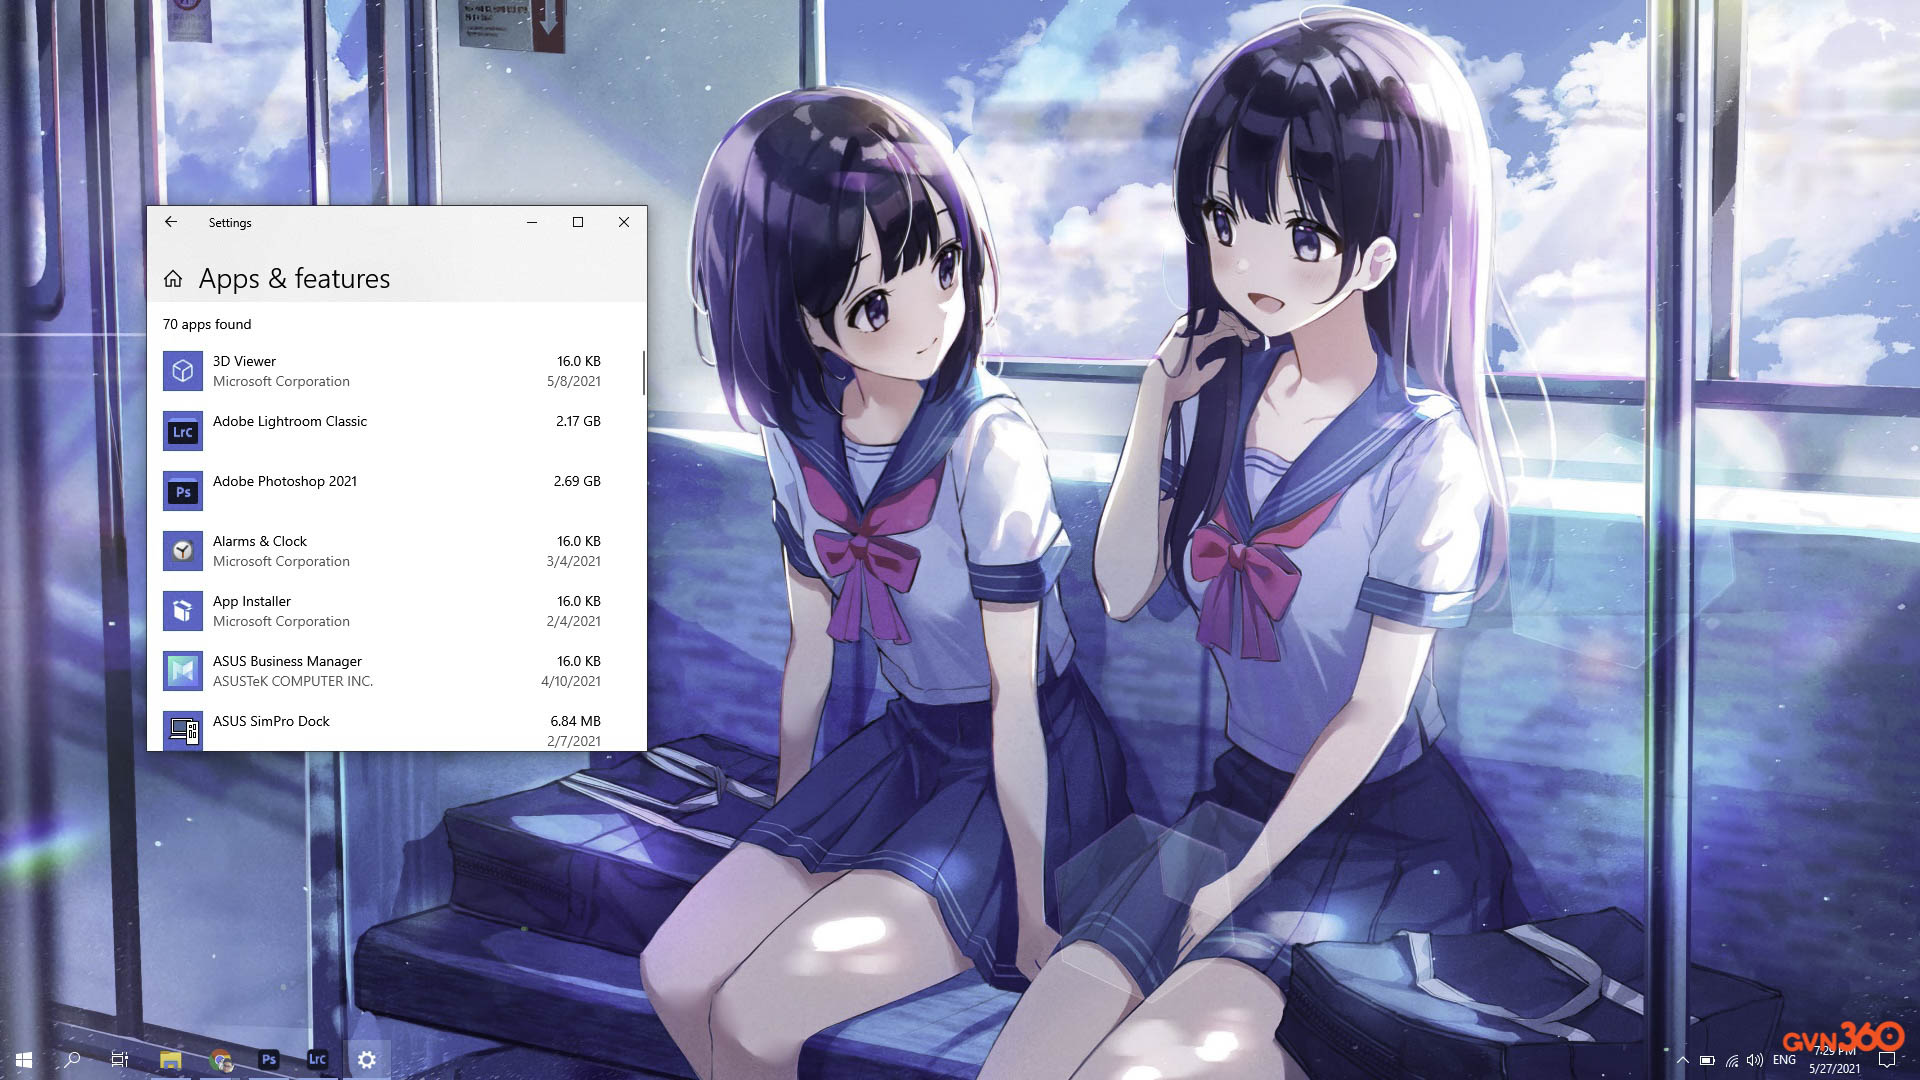
Task: Select the ASUS SimPro Dock icon
Action: point(183,731)
